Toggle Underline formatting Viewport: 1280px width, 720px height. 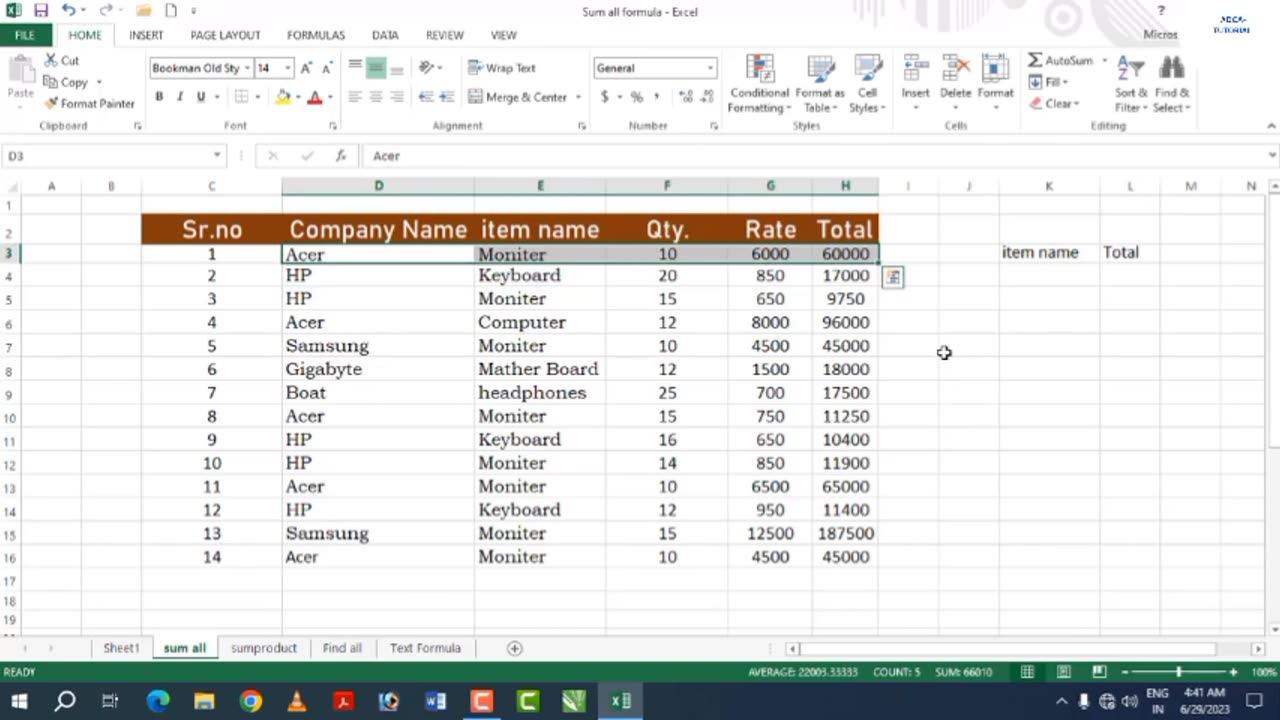coord(200,97)
